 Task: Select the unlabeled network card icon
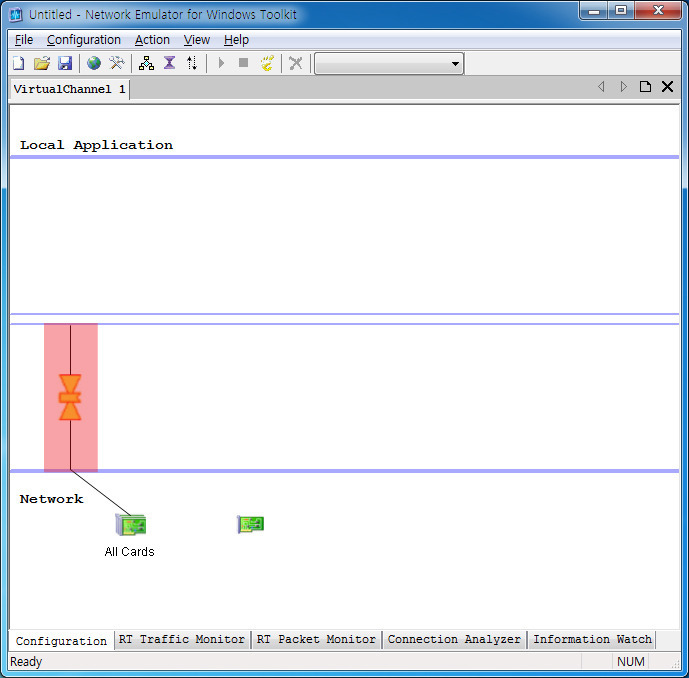coord(250,524)
